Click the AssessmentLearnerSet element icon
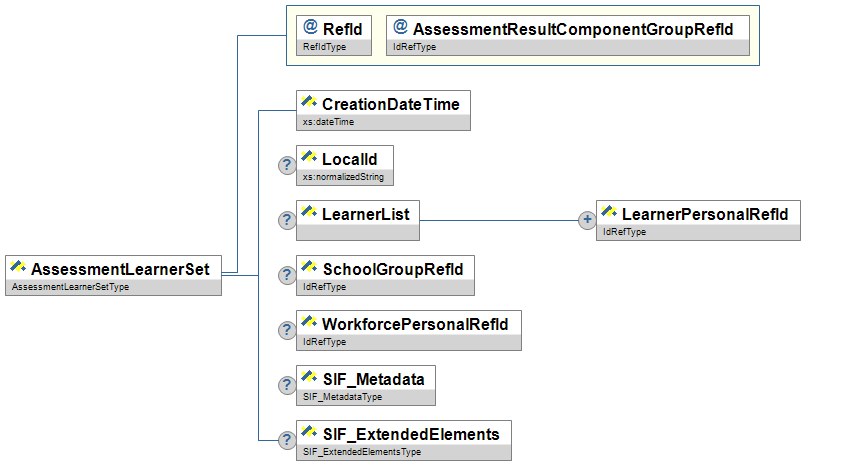 [18, 268]
